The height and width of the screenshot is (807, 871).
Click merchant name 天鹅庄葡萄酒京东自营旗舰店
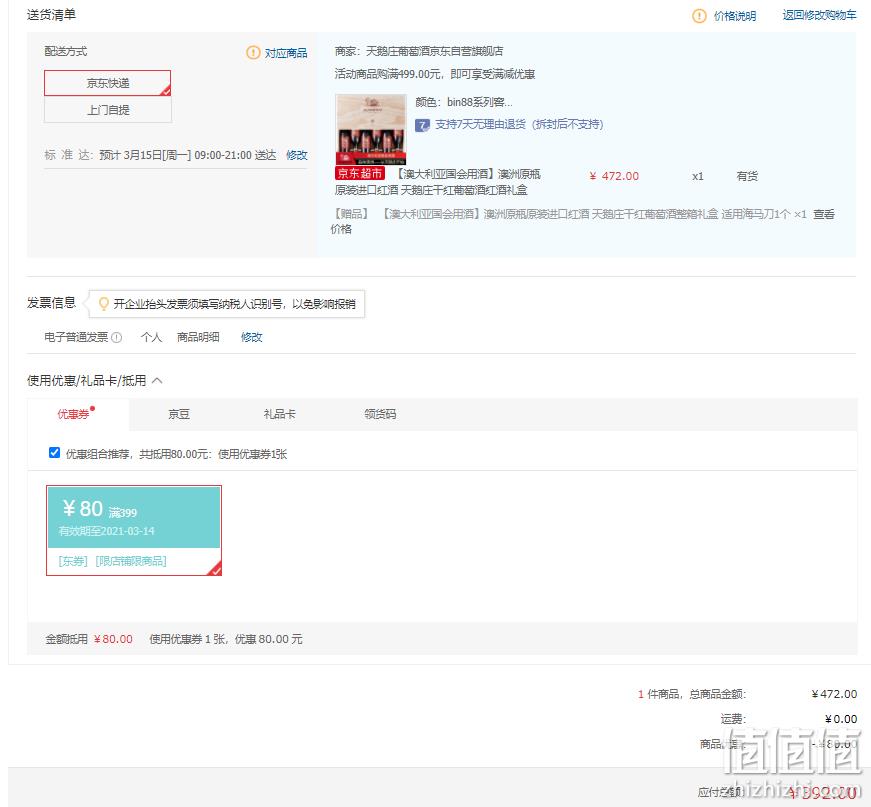(434, 52)
